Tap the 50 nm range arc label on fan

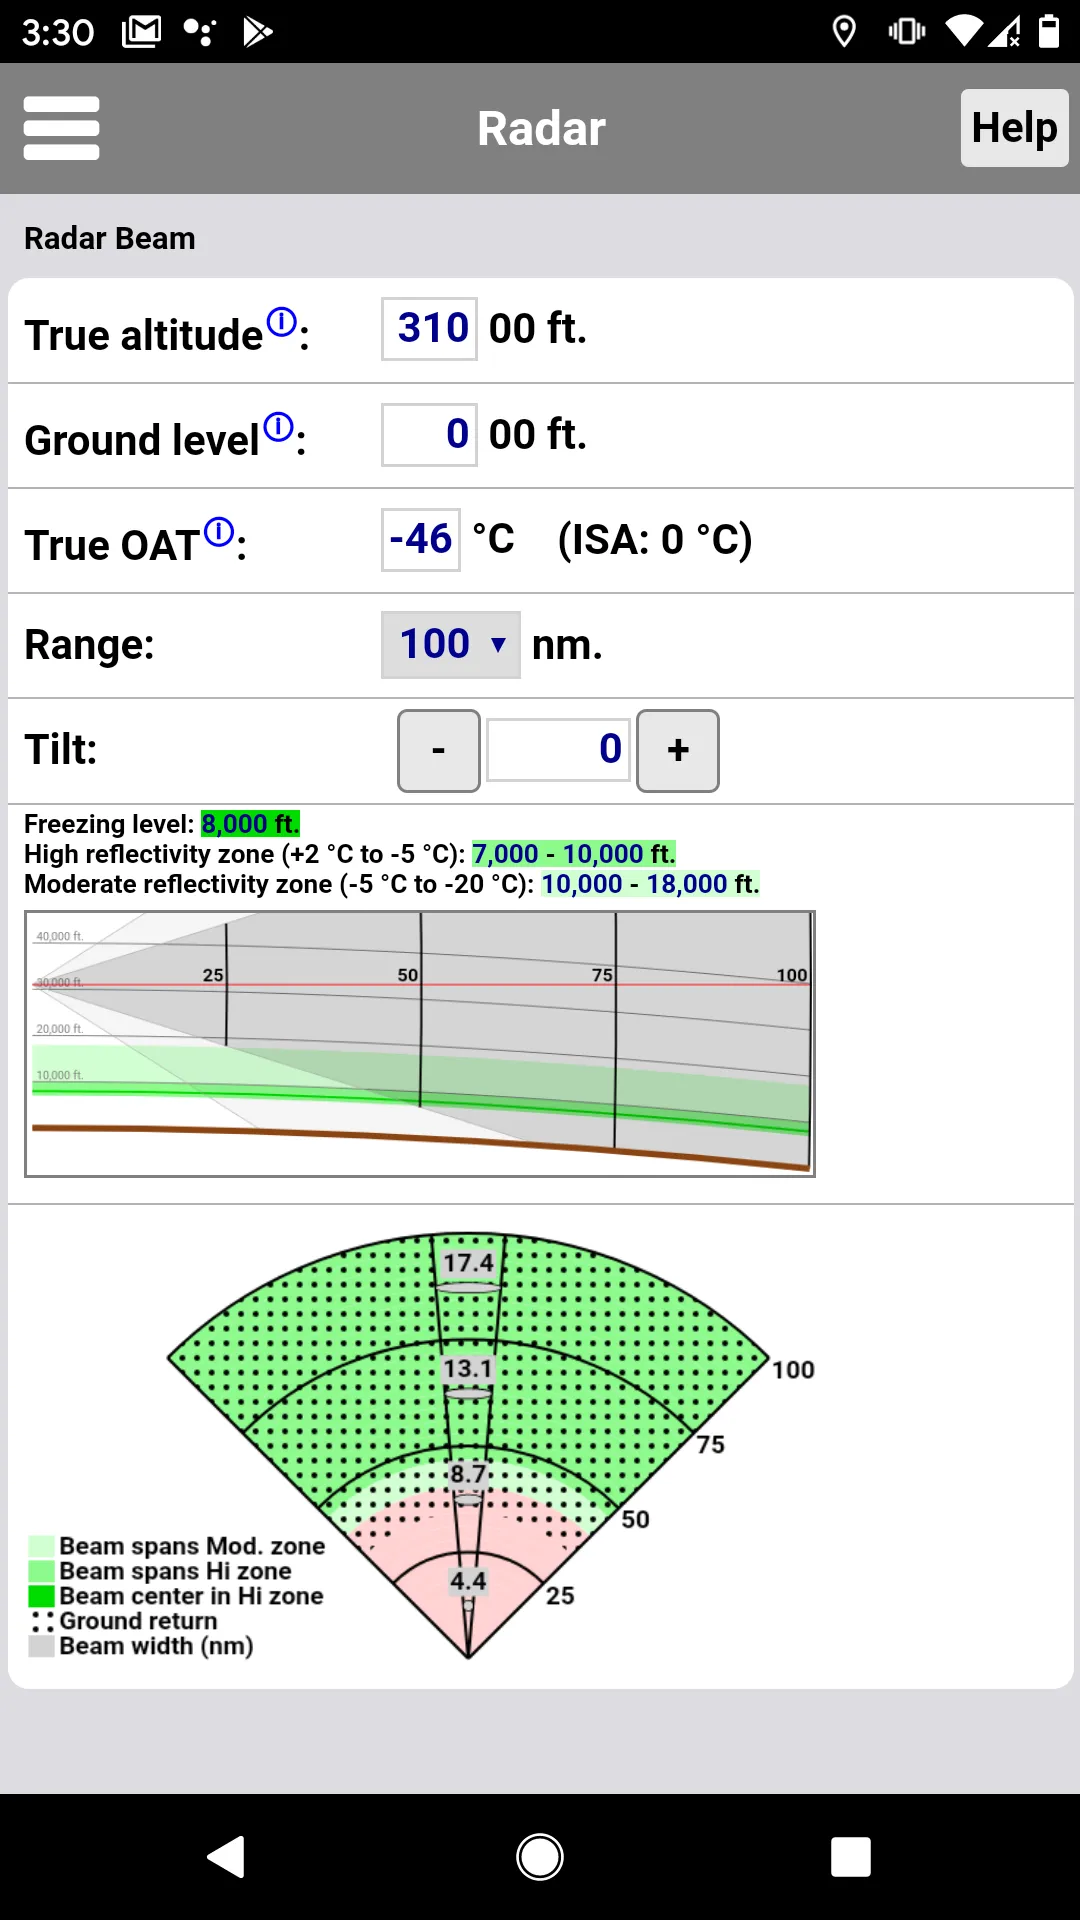point(636,1520)
